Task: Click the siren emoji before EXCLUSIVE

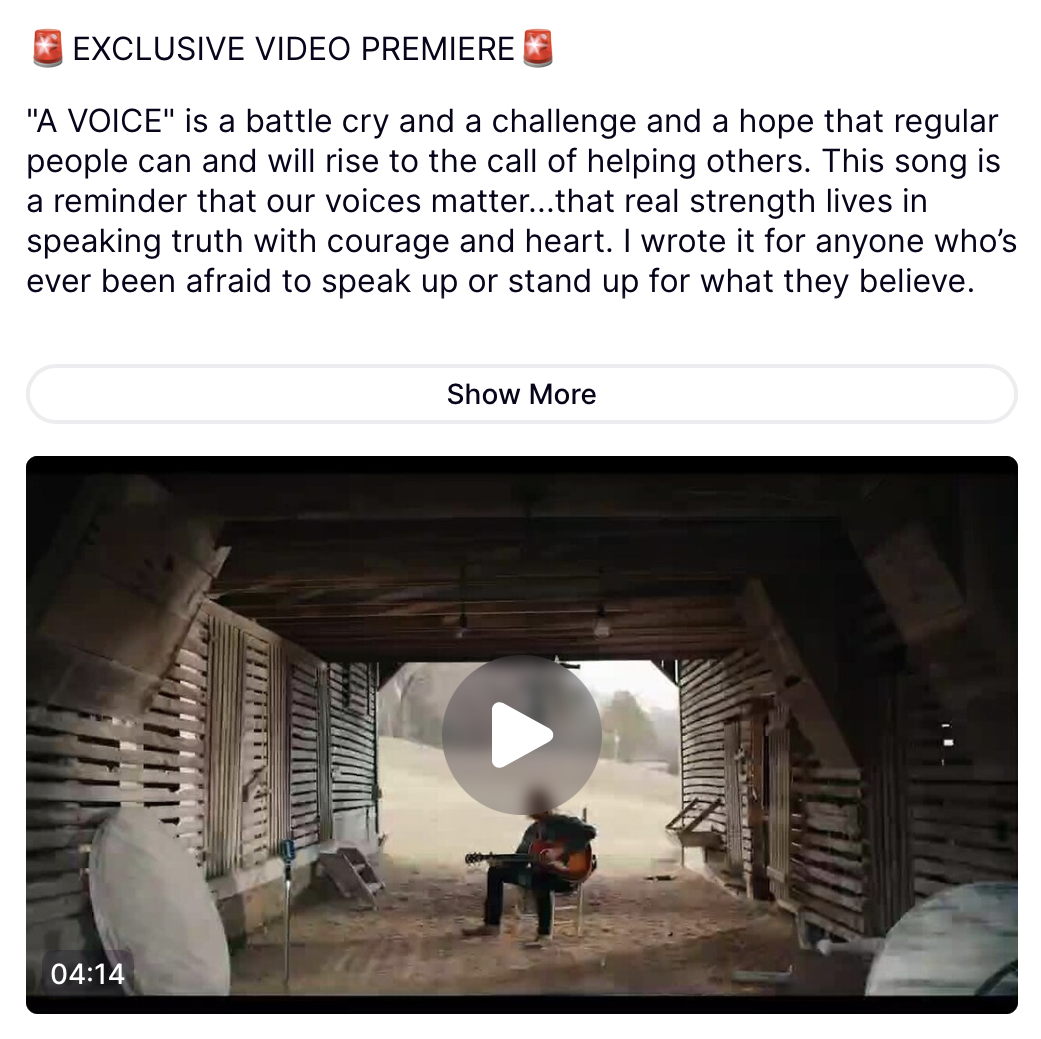Action: point(48,48)
